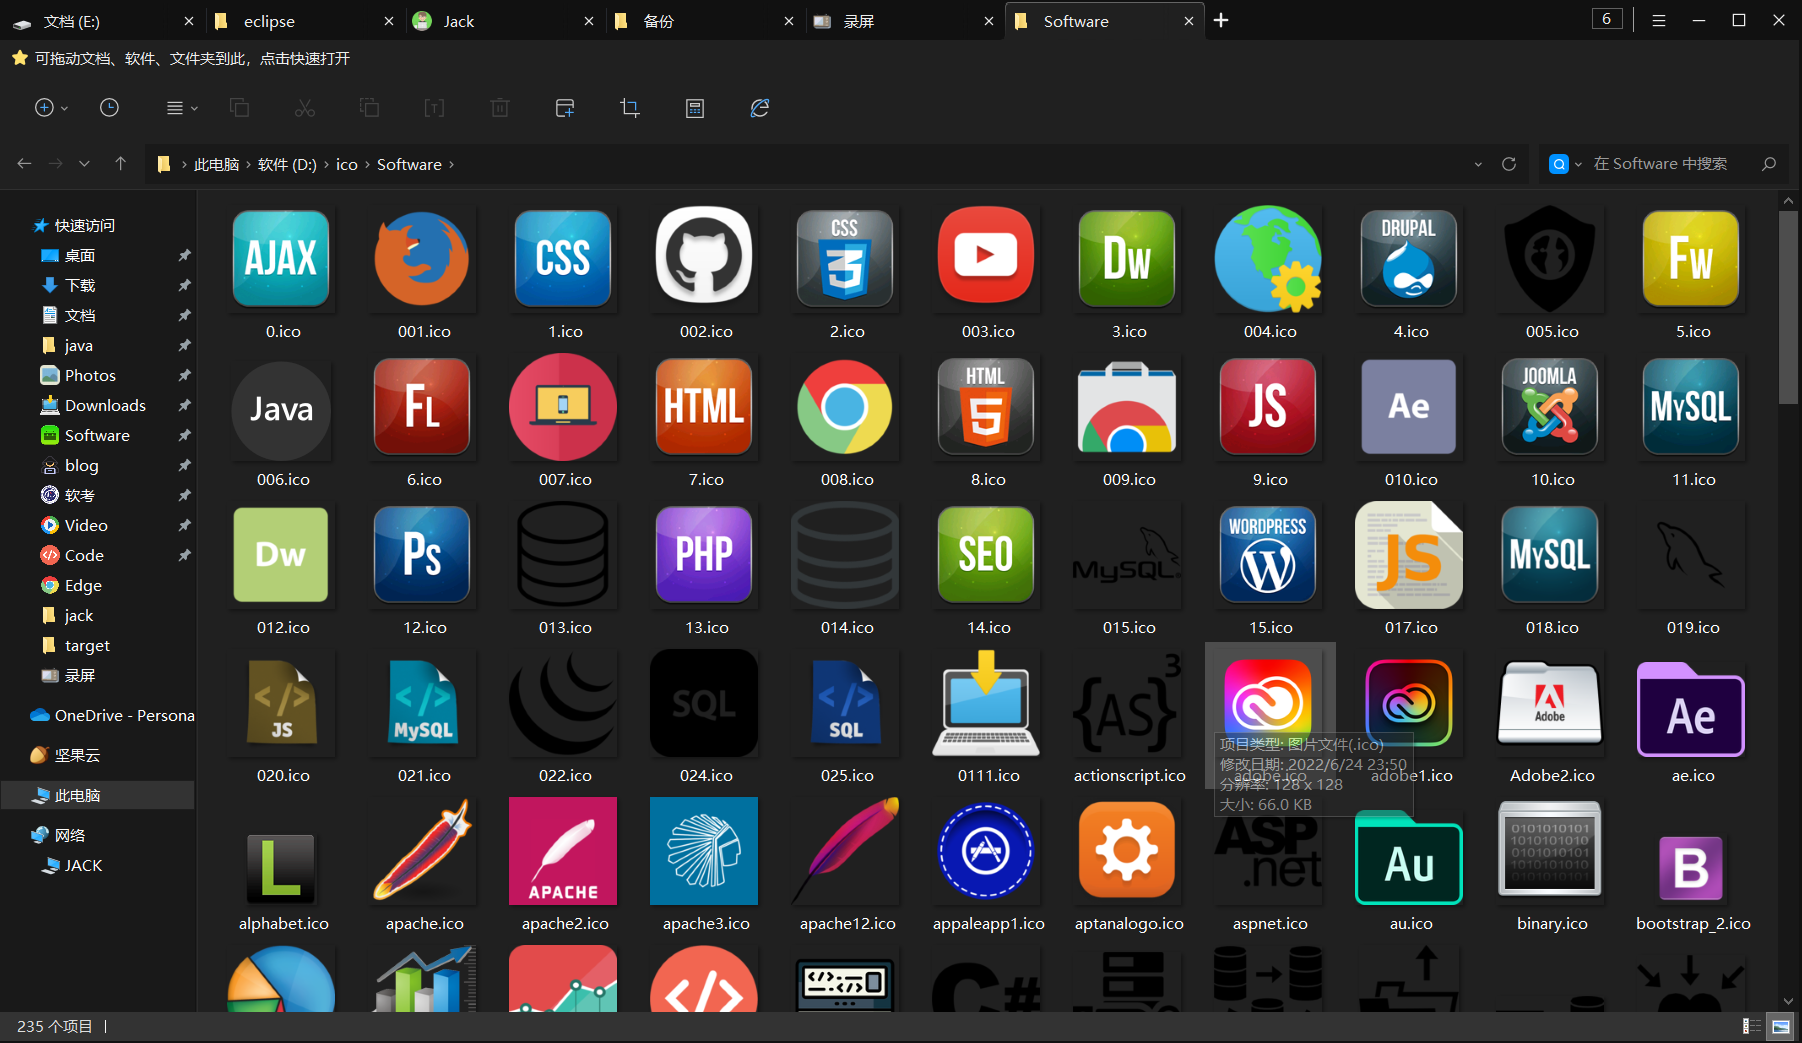Expand the chevron after Software in breadcrumb
The width and height of the screenshot is (1802, 1043).
451,165
